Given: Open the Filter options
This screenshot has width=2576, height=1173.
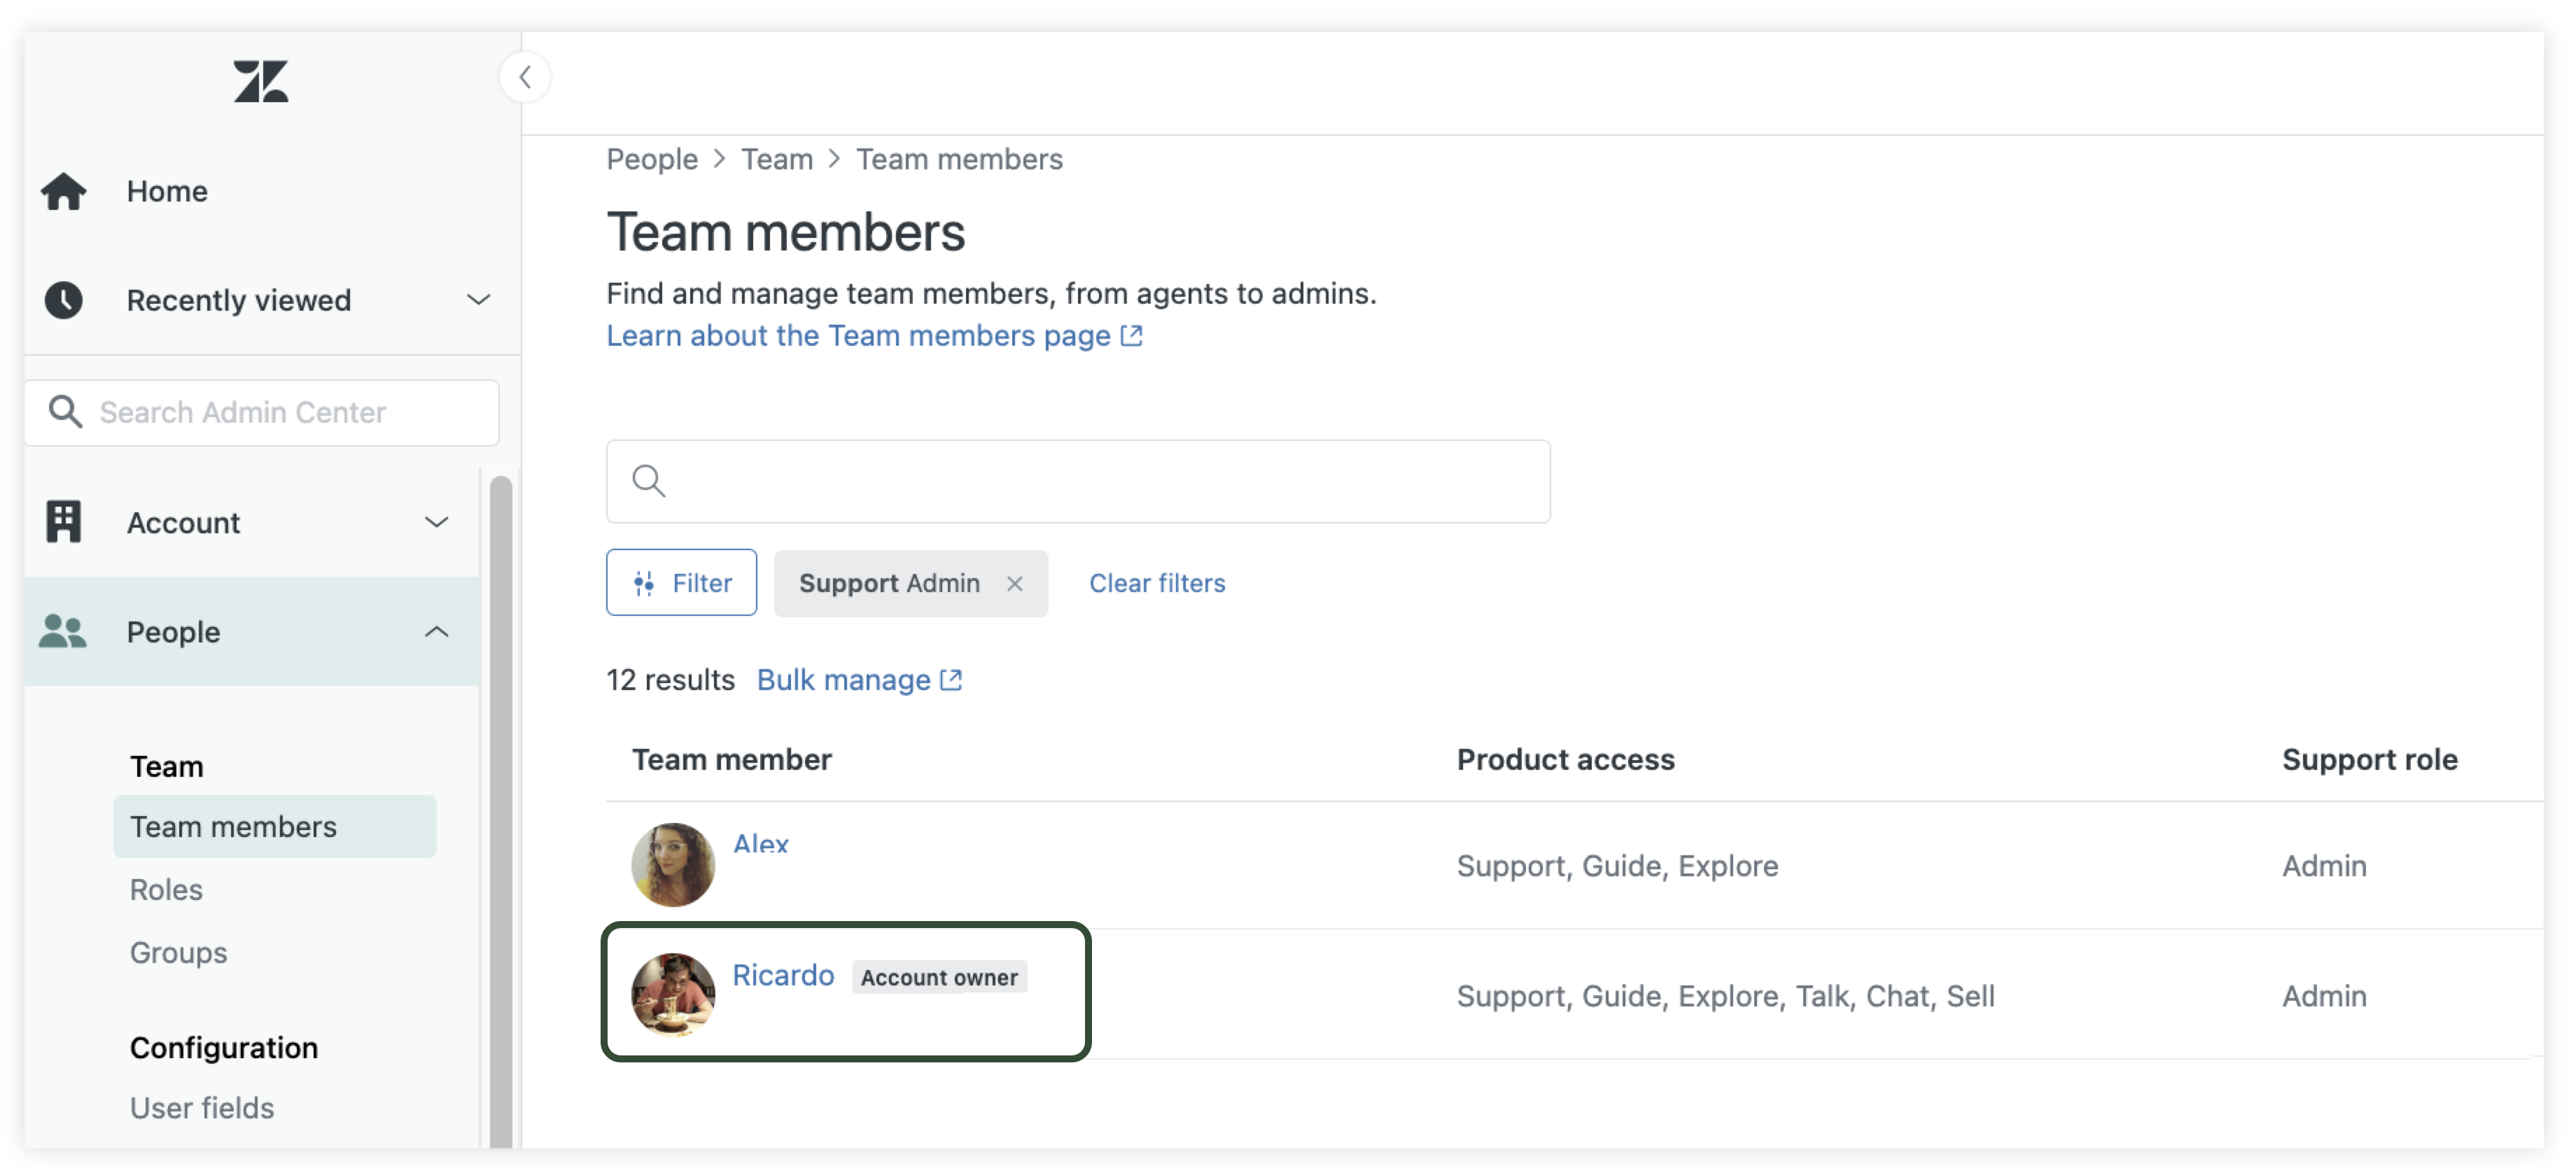Looking at the screenshot, I should 681,582.
